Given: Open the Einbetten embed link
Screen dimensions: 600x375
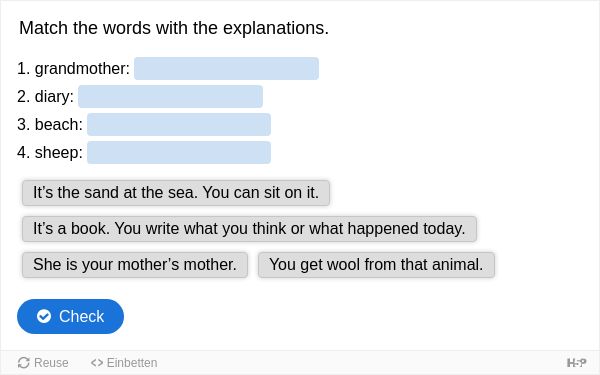Looking at the screenshot, I should [124, 362].
